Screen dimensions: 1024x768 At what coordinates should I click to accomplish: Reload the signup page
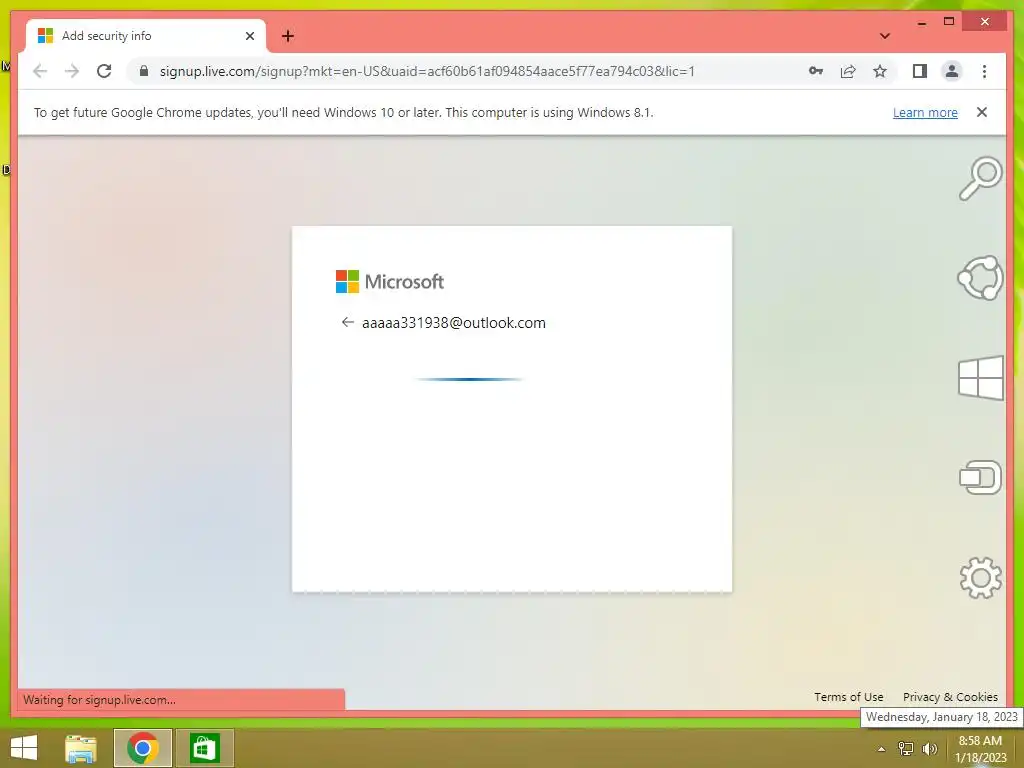point(104,71)
